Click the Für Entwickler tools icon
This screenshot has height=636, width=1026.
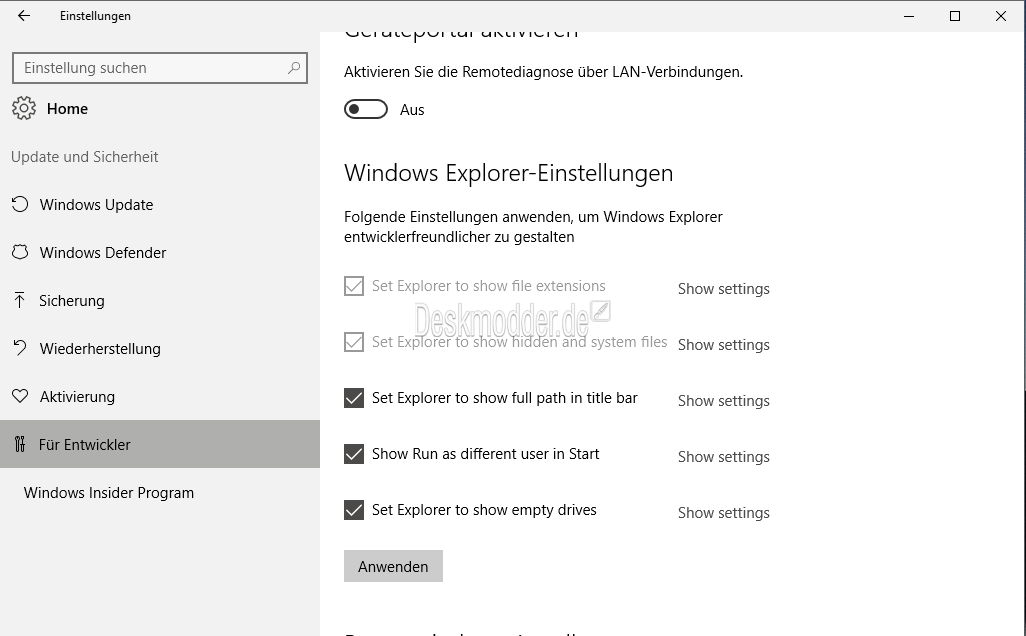point(20,444)
